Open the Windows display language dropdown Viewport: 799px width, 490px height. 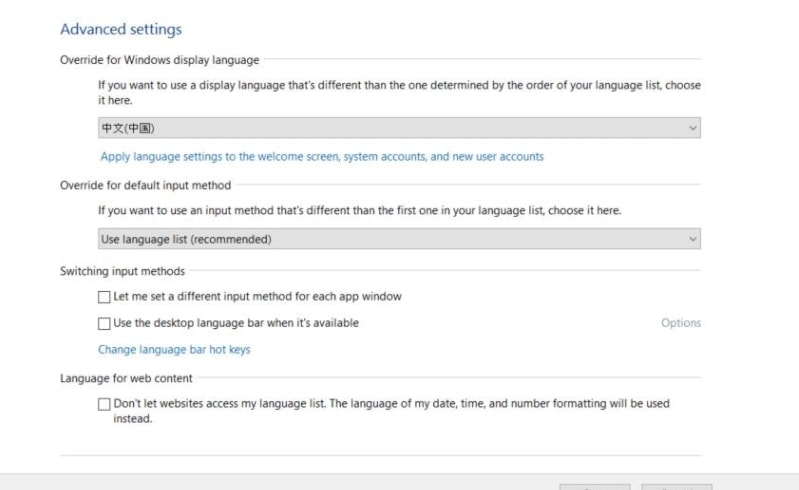pyautogui.click(x=399, y=128)
